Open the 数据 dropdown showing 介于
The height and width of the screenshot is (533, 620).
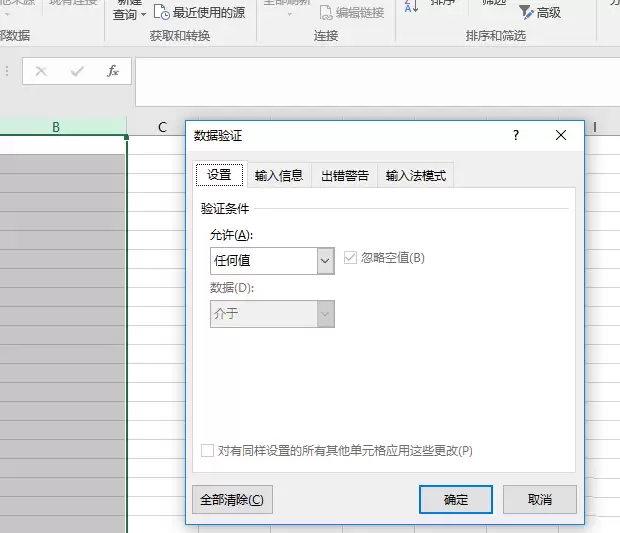(272, 314)
